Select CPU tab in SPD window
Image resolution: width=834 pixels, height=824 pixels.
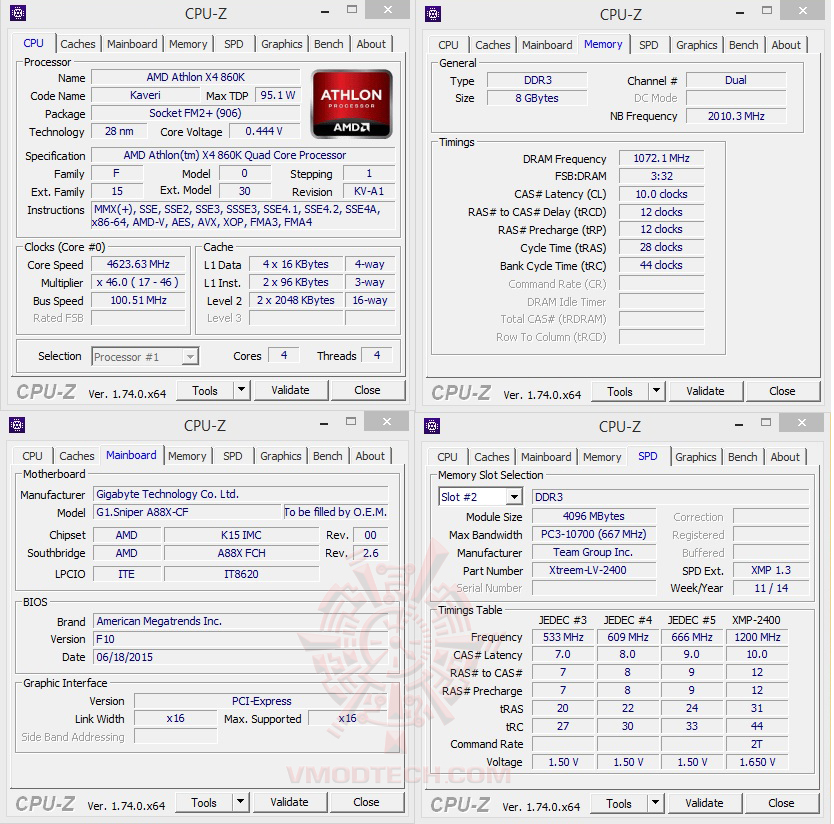pyautogui.click(x=447, y=457)
